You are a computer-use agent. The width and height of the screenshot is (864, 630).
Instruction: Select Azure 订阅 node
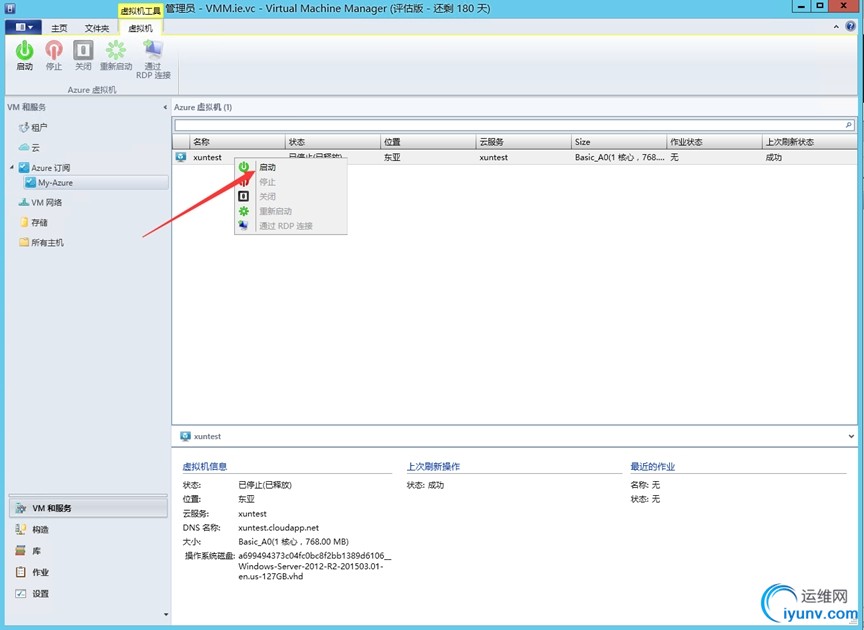click(44, 168)
